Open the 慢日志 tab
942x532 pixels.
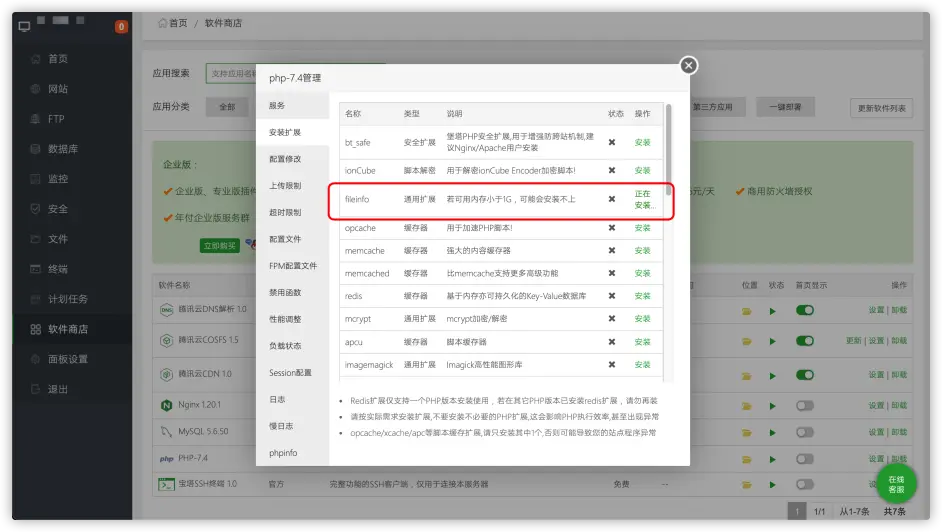(x=281, y=426)
